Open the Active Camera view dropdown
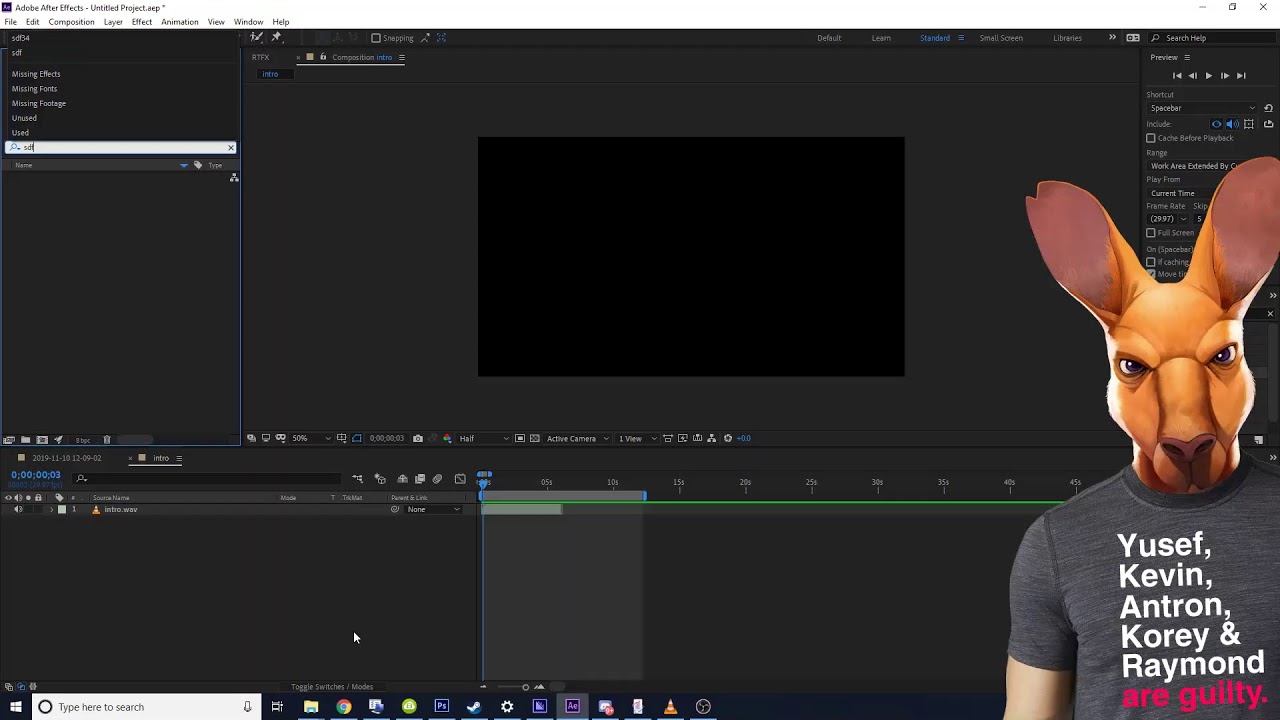This screenshot has height=720, width=1280. coord(577,438)
